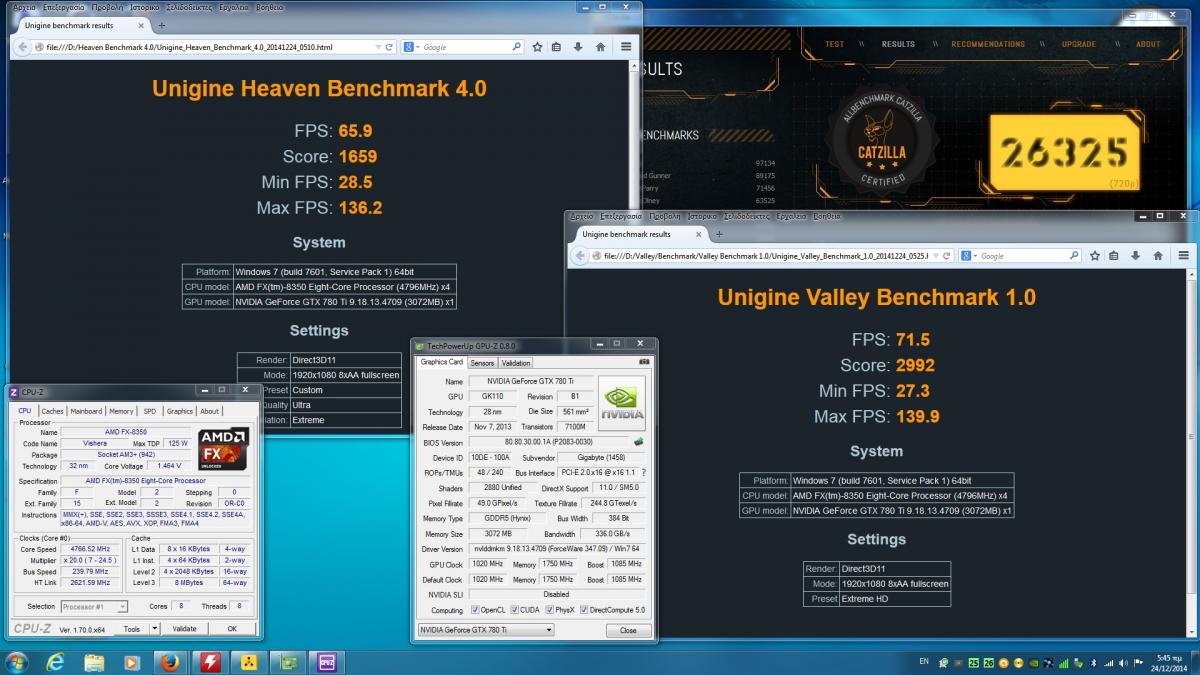
Task: Switch to SPD tab in CPU-Z
Action: [x=150, y=411]
